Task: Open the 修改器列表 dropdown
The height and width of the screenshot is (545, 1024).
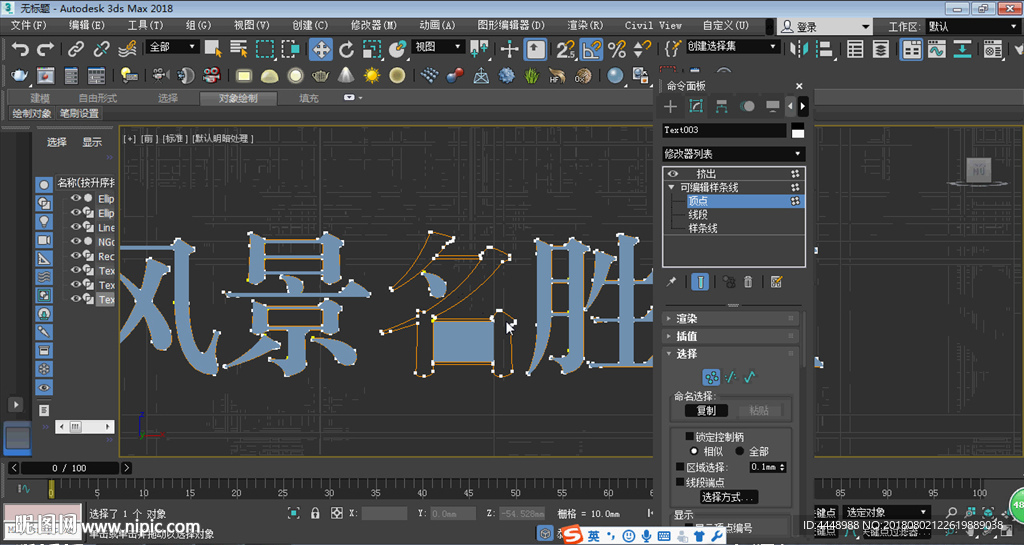Action: coord(733,154)
